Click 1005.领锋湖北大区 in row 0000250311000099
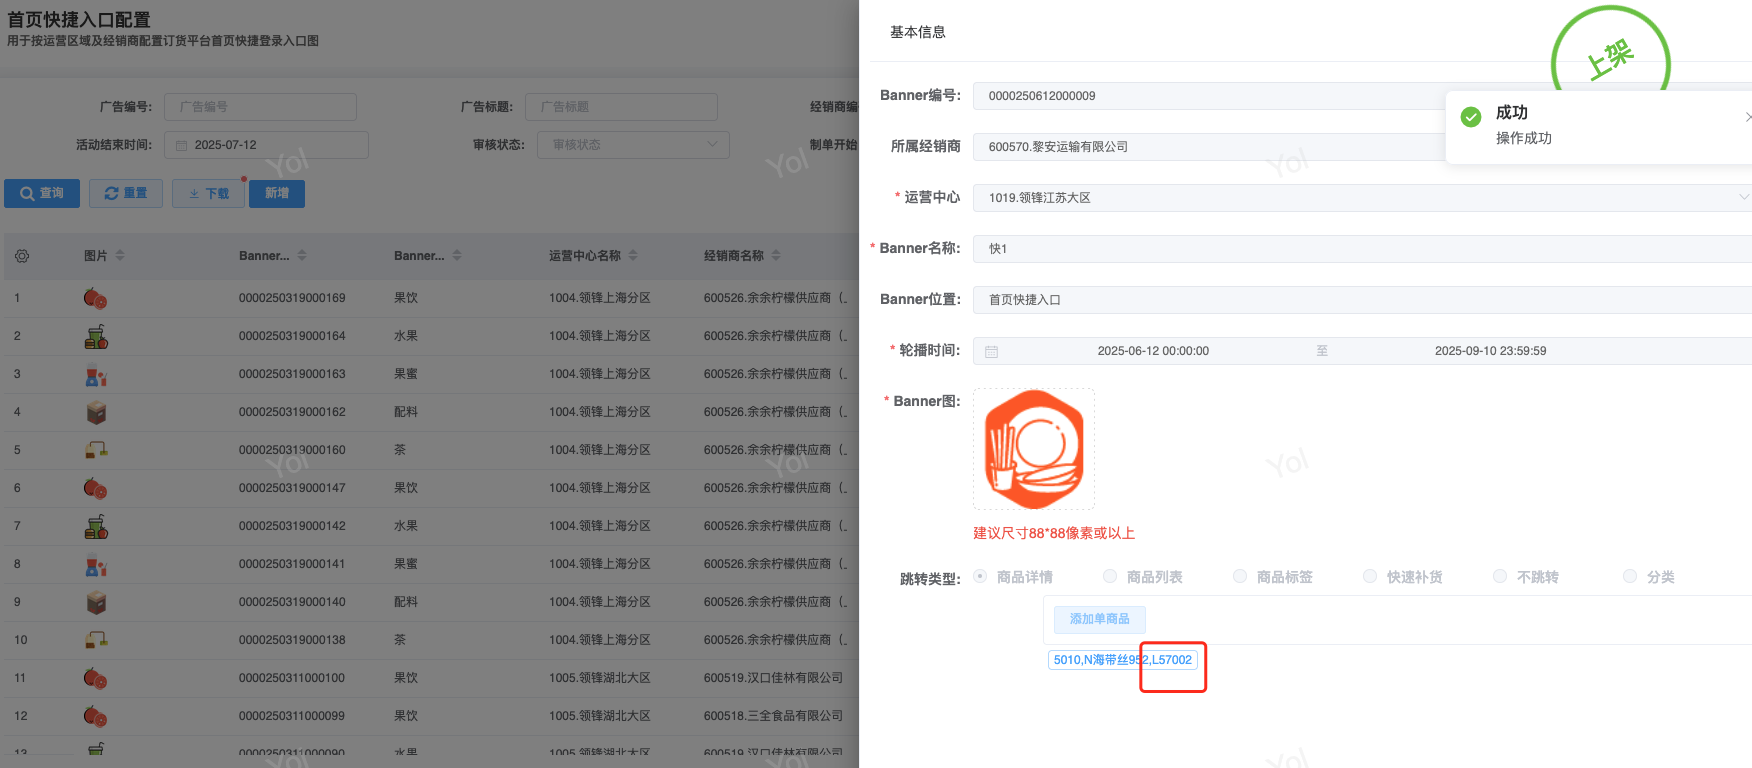The height and width of the screenshot is (768, 1752). [600, 716]
